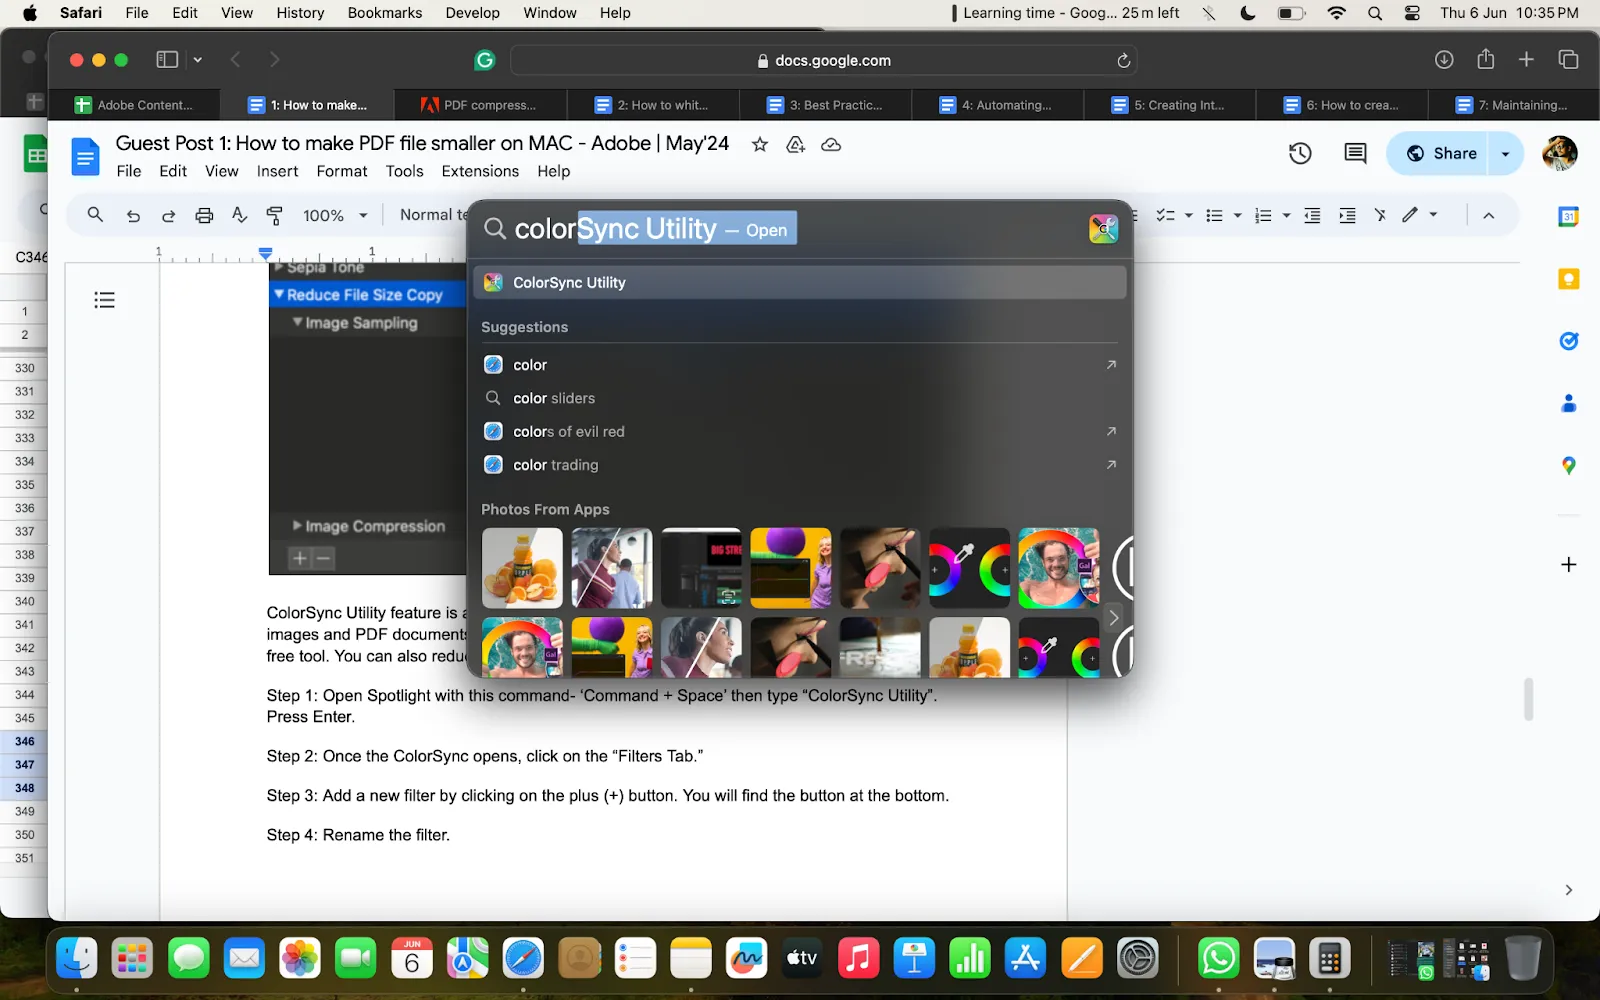1600x1000 pixels.
Task: Check the cloud save status icon
Action: click(831, 144)
